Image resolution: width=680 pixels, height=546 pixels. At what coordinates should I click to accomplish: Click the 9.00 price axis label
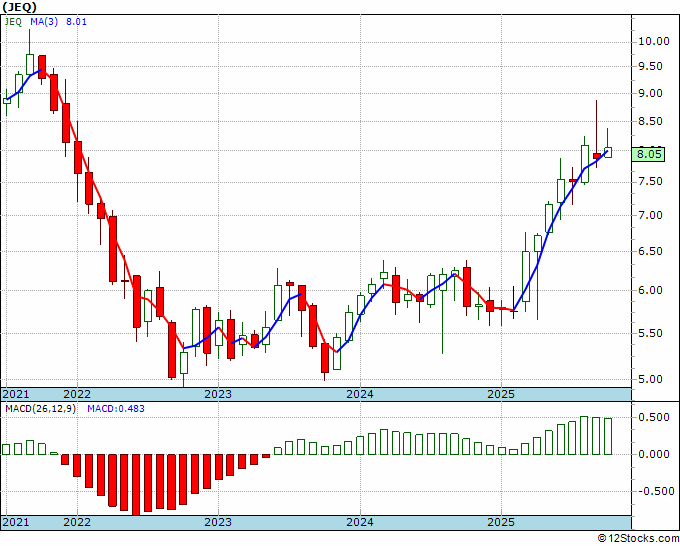tap(650, 94)
